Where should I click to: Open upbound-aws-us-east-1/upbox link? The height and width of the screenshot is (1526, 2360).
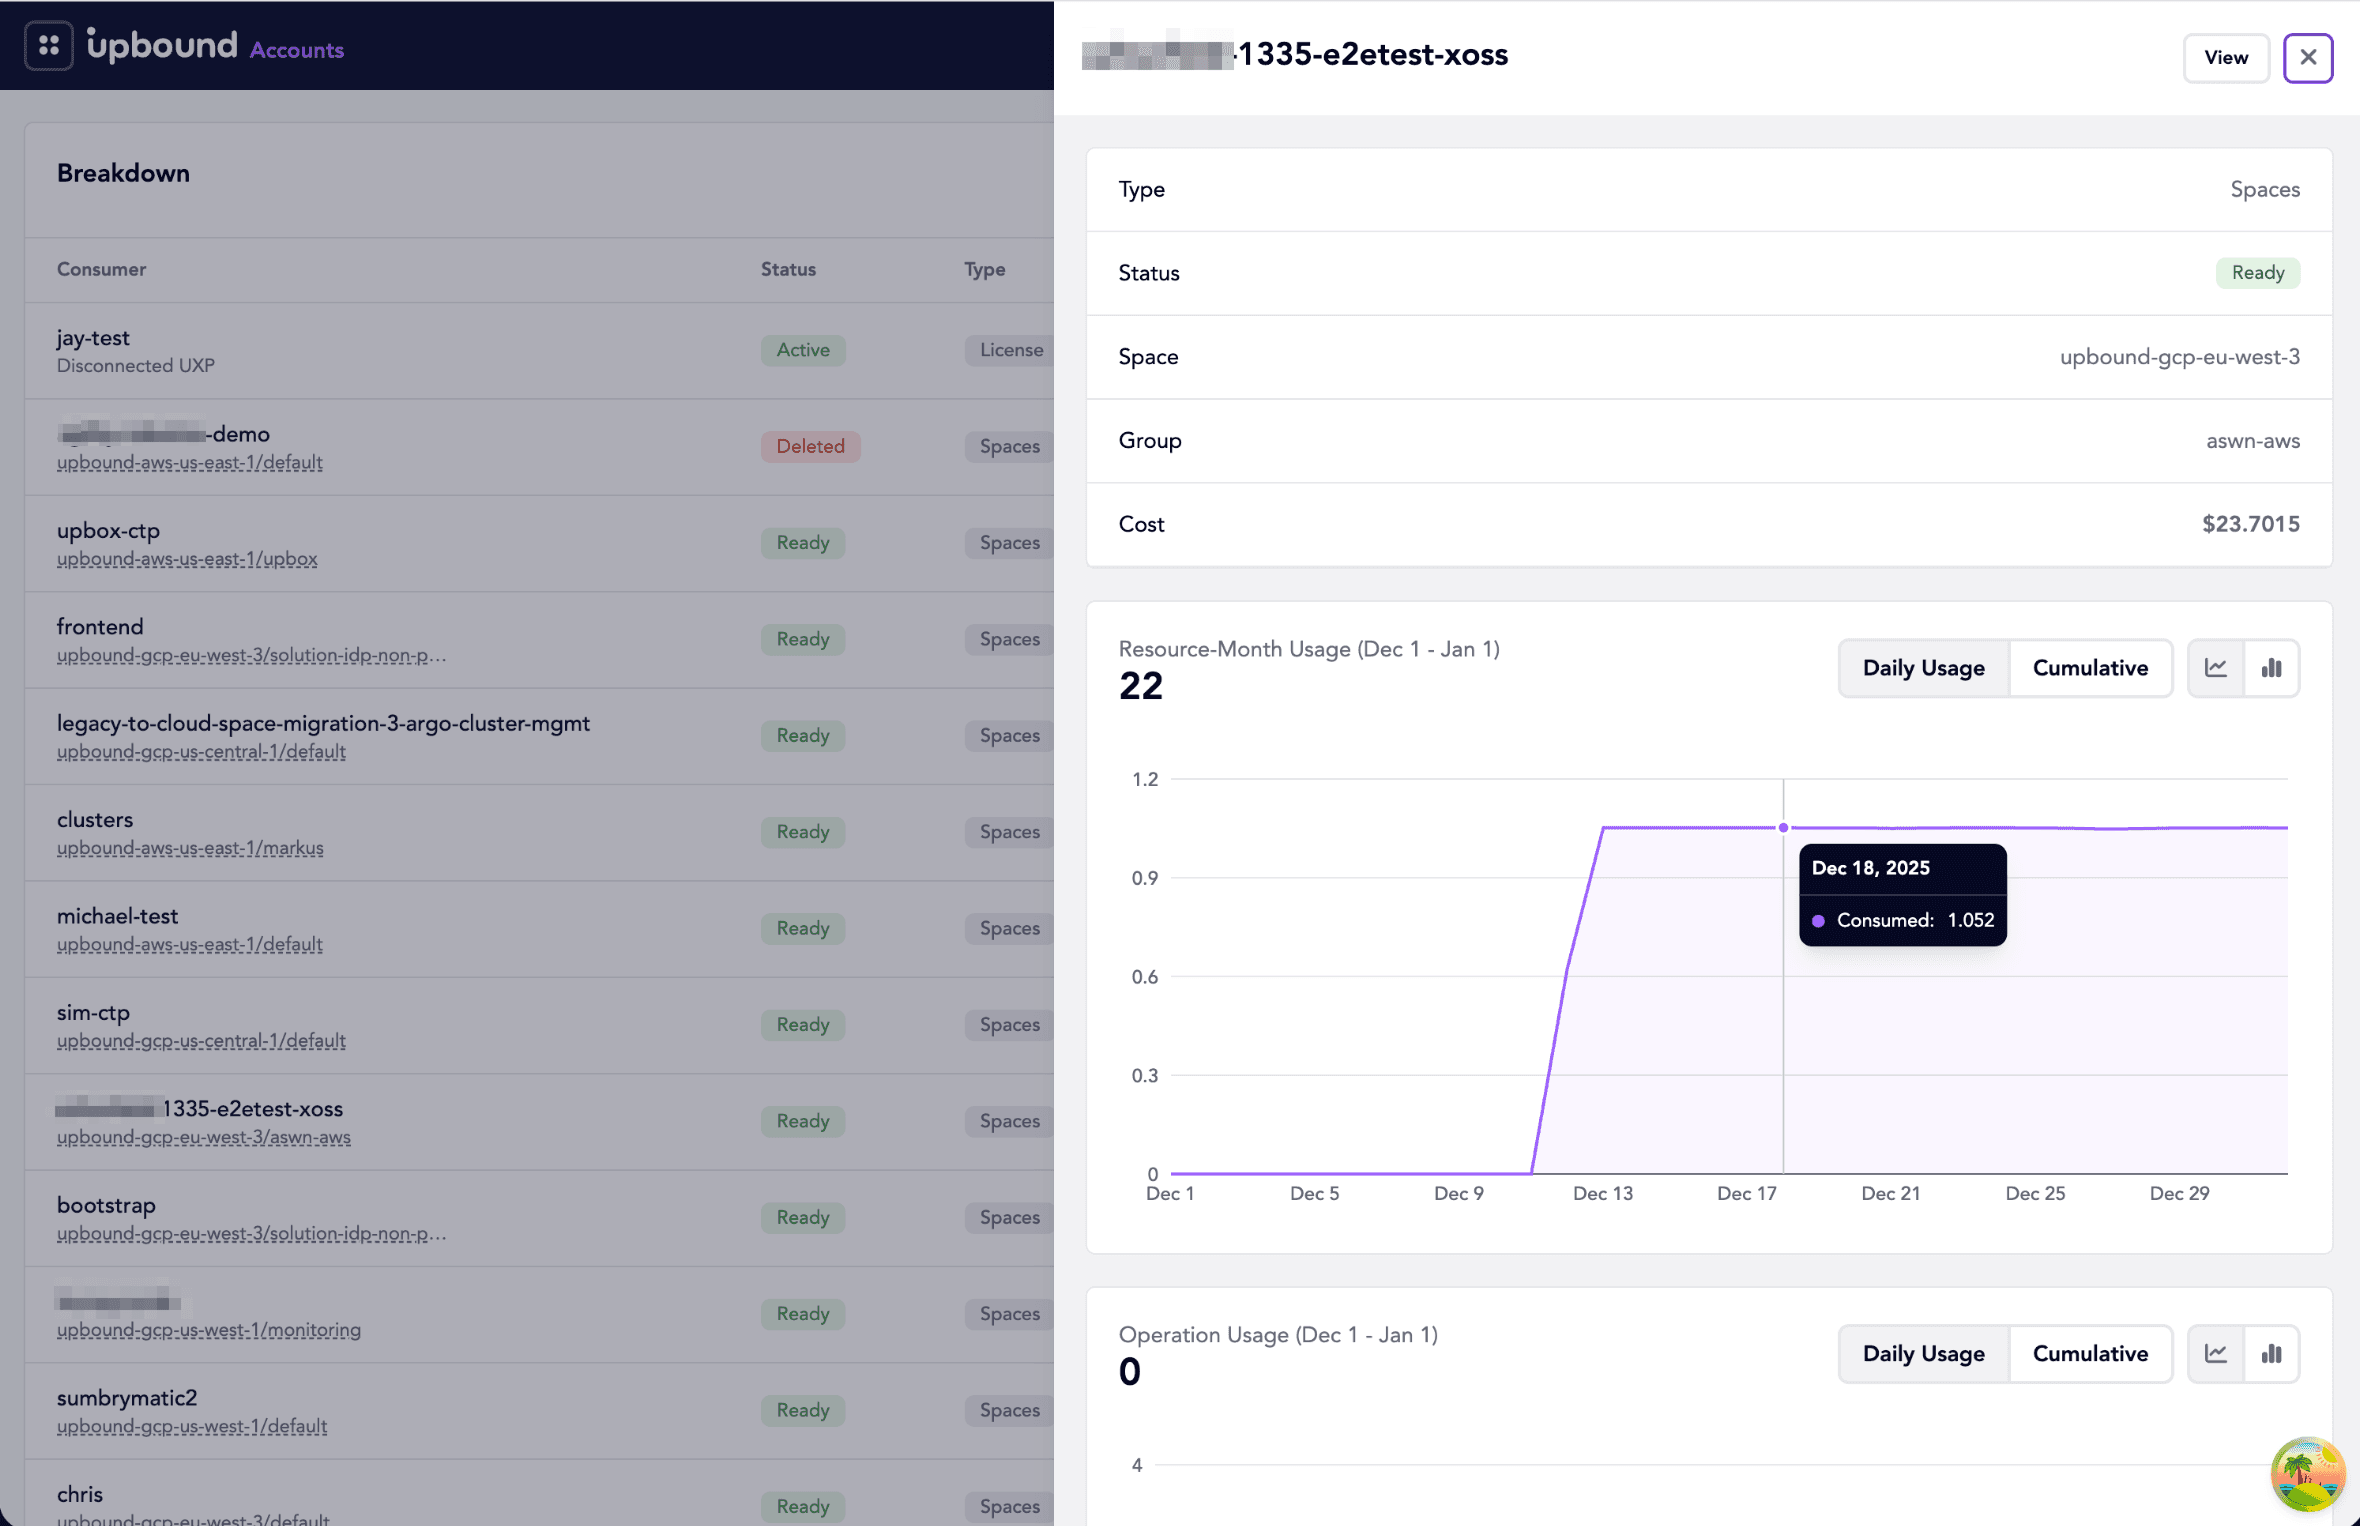[x=187, y=559]
